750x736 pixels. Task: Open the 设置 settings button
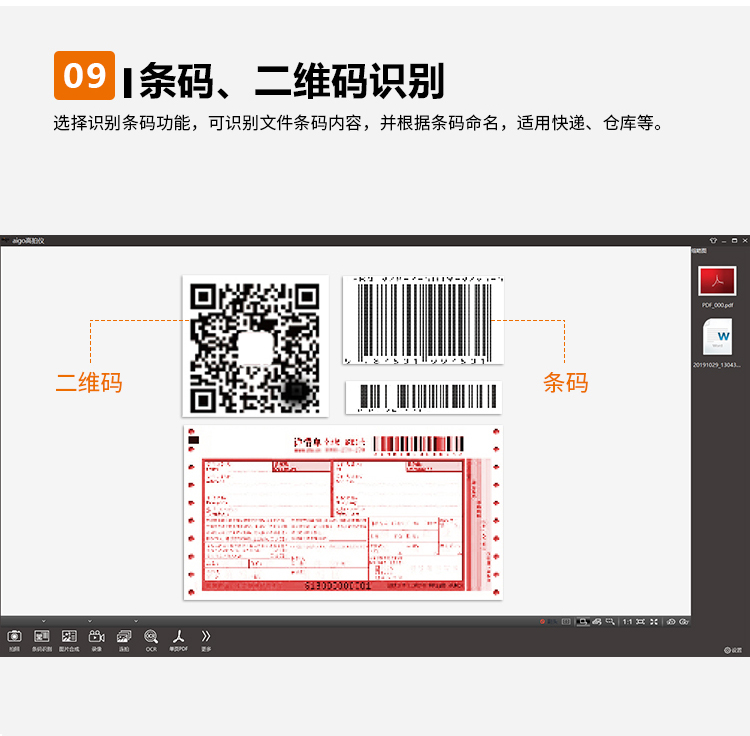coord(733,650)
